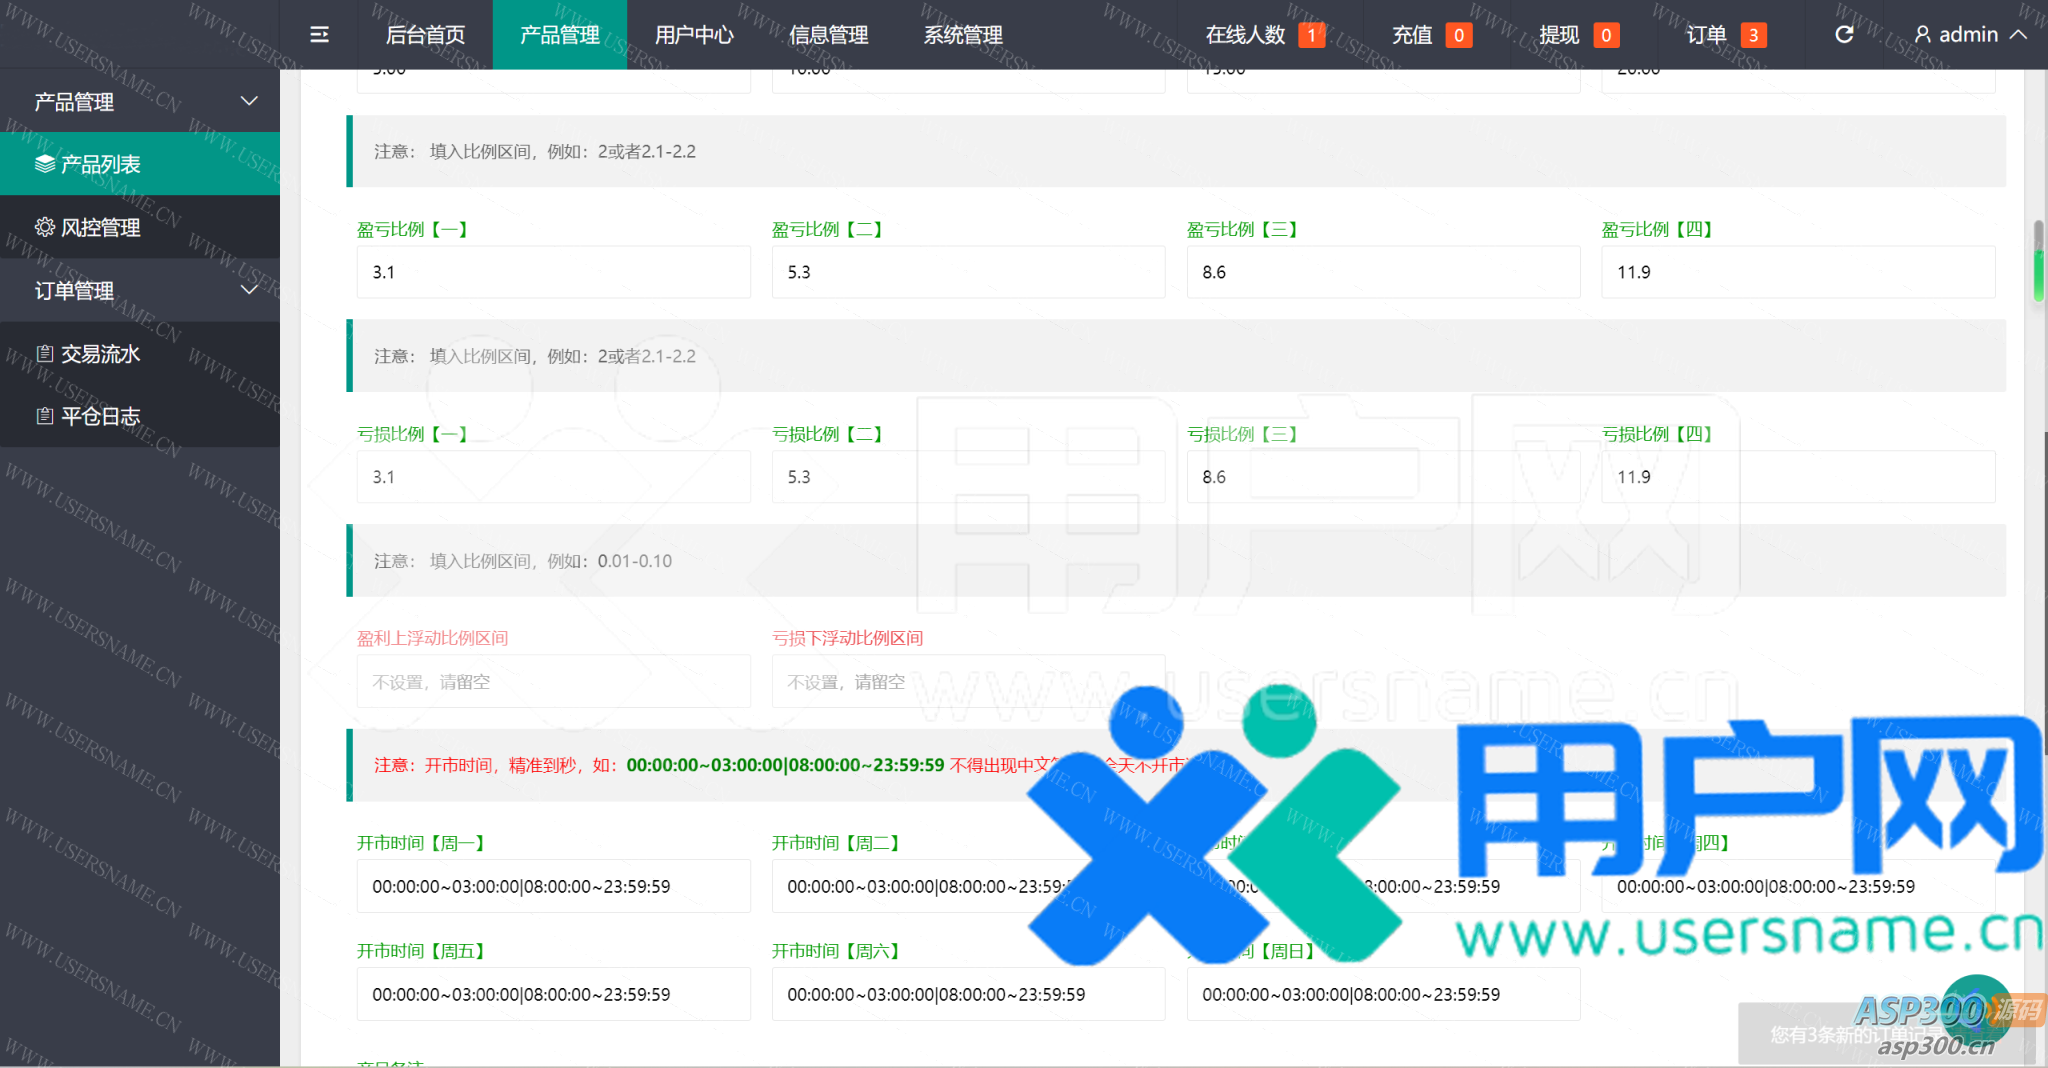Open the admin account dropdown arrow
This screenshot has height=1068, width=2048.
click(x=2019, y=35)
